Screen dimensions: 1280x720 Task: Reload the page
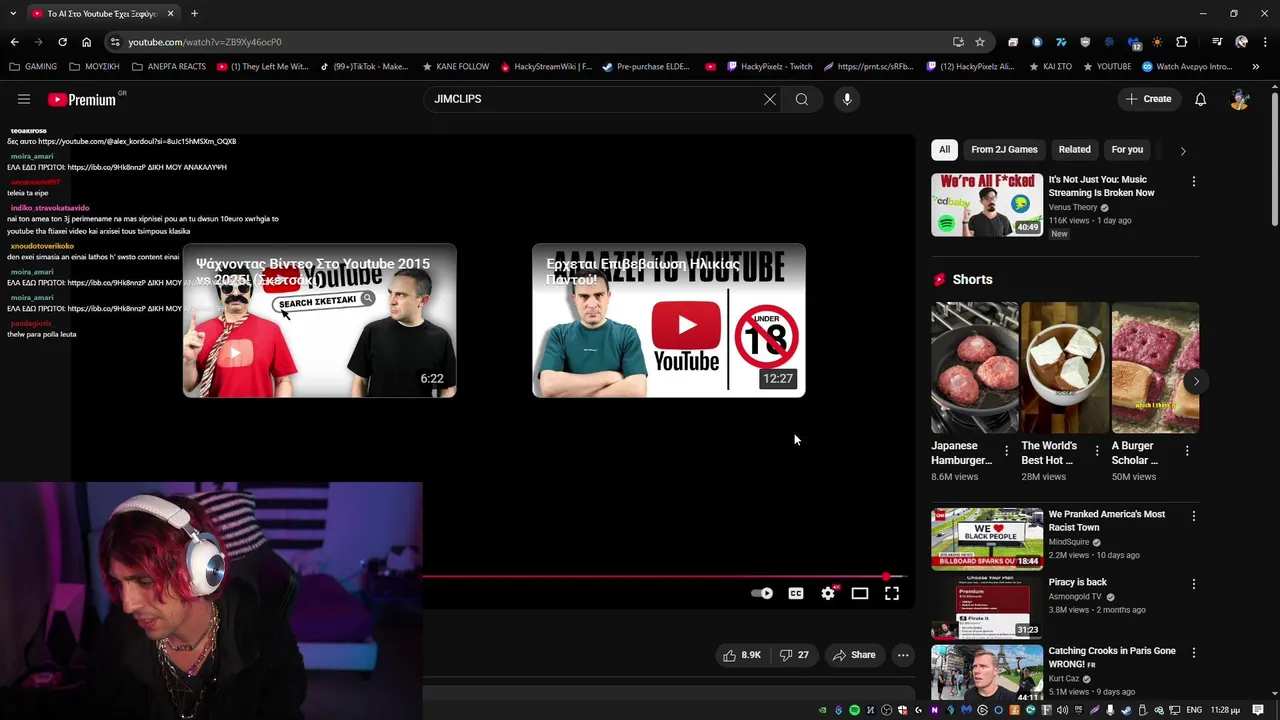pos(62,42)
